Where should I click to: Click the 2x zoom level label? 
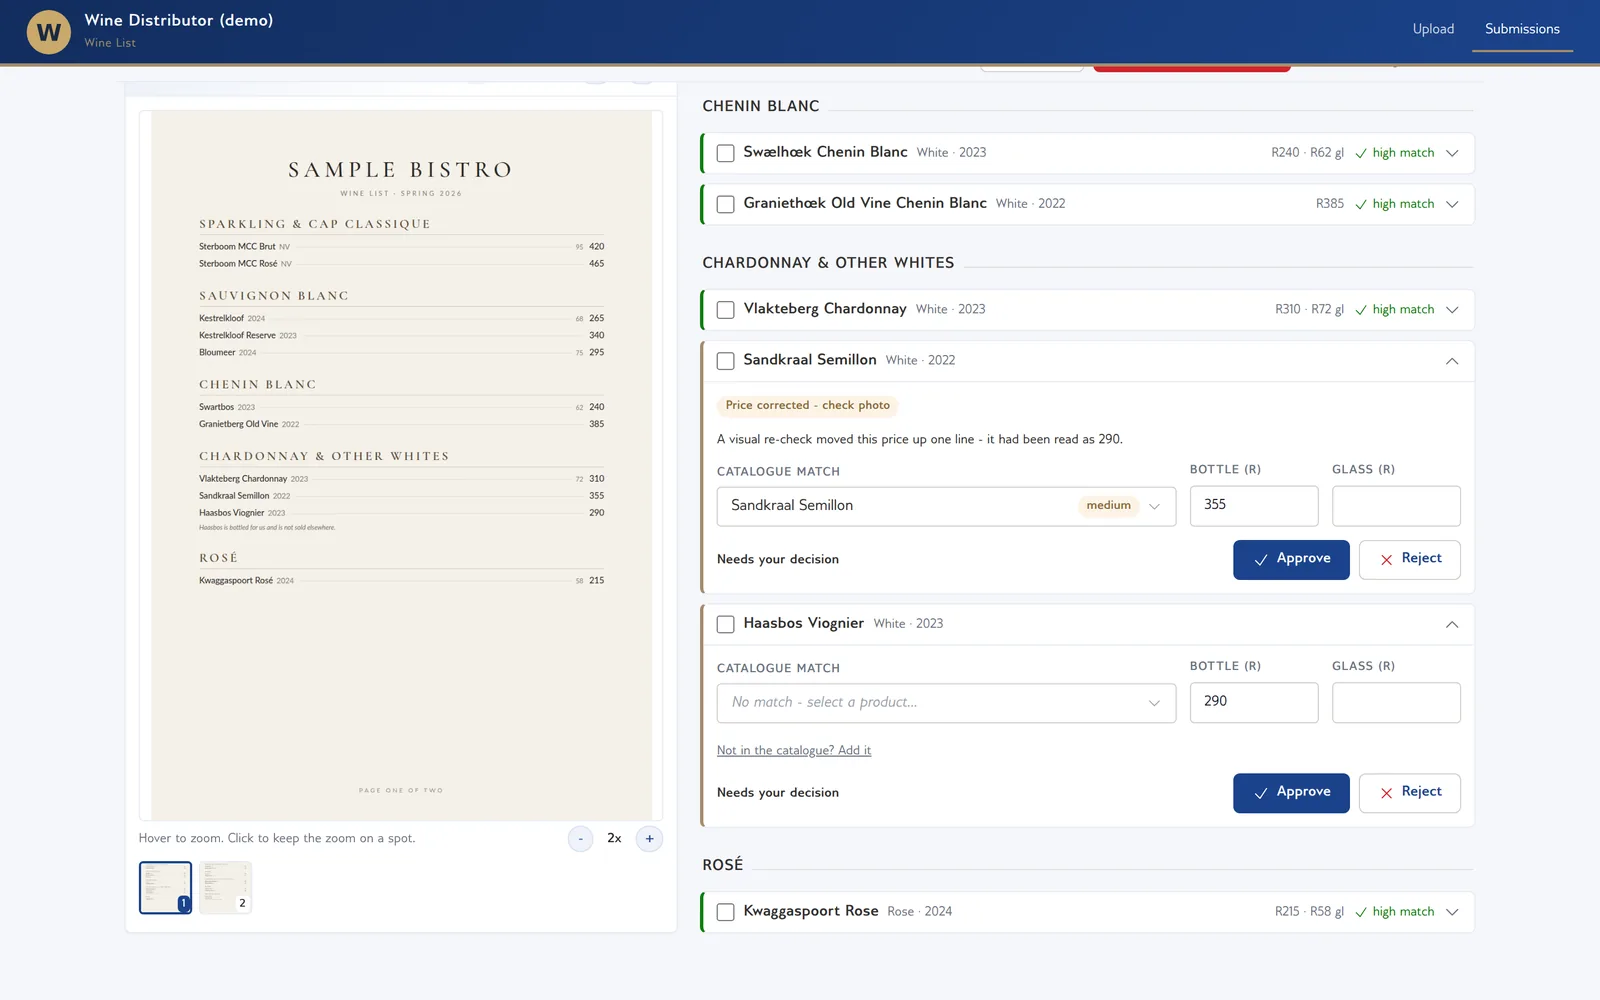(x=614, y=839)
